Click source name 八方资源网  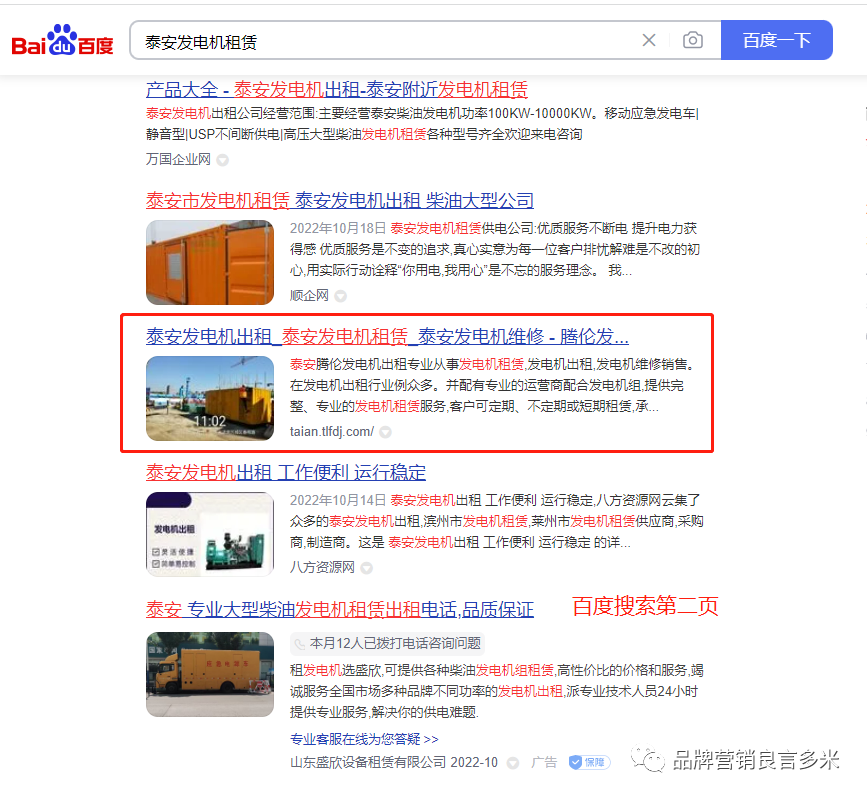tap(322, 567)
